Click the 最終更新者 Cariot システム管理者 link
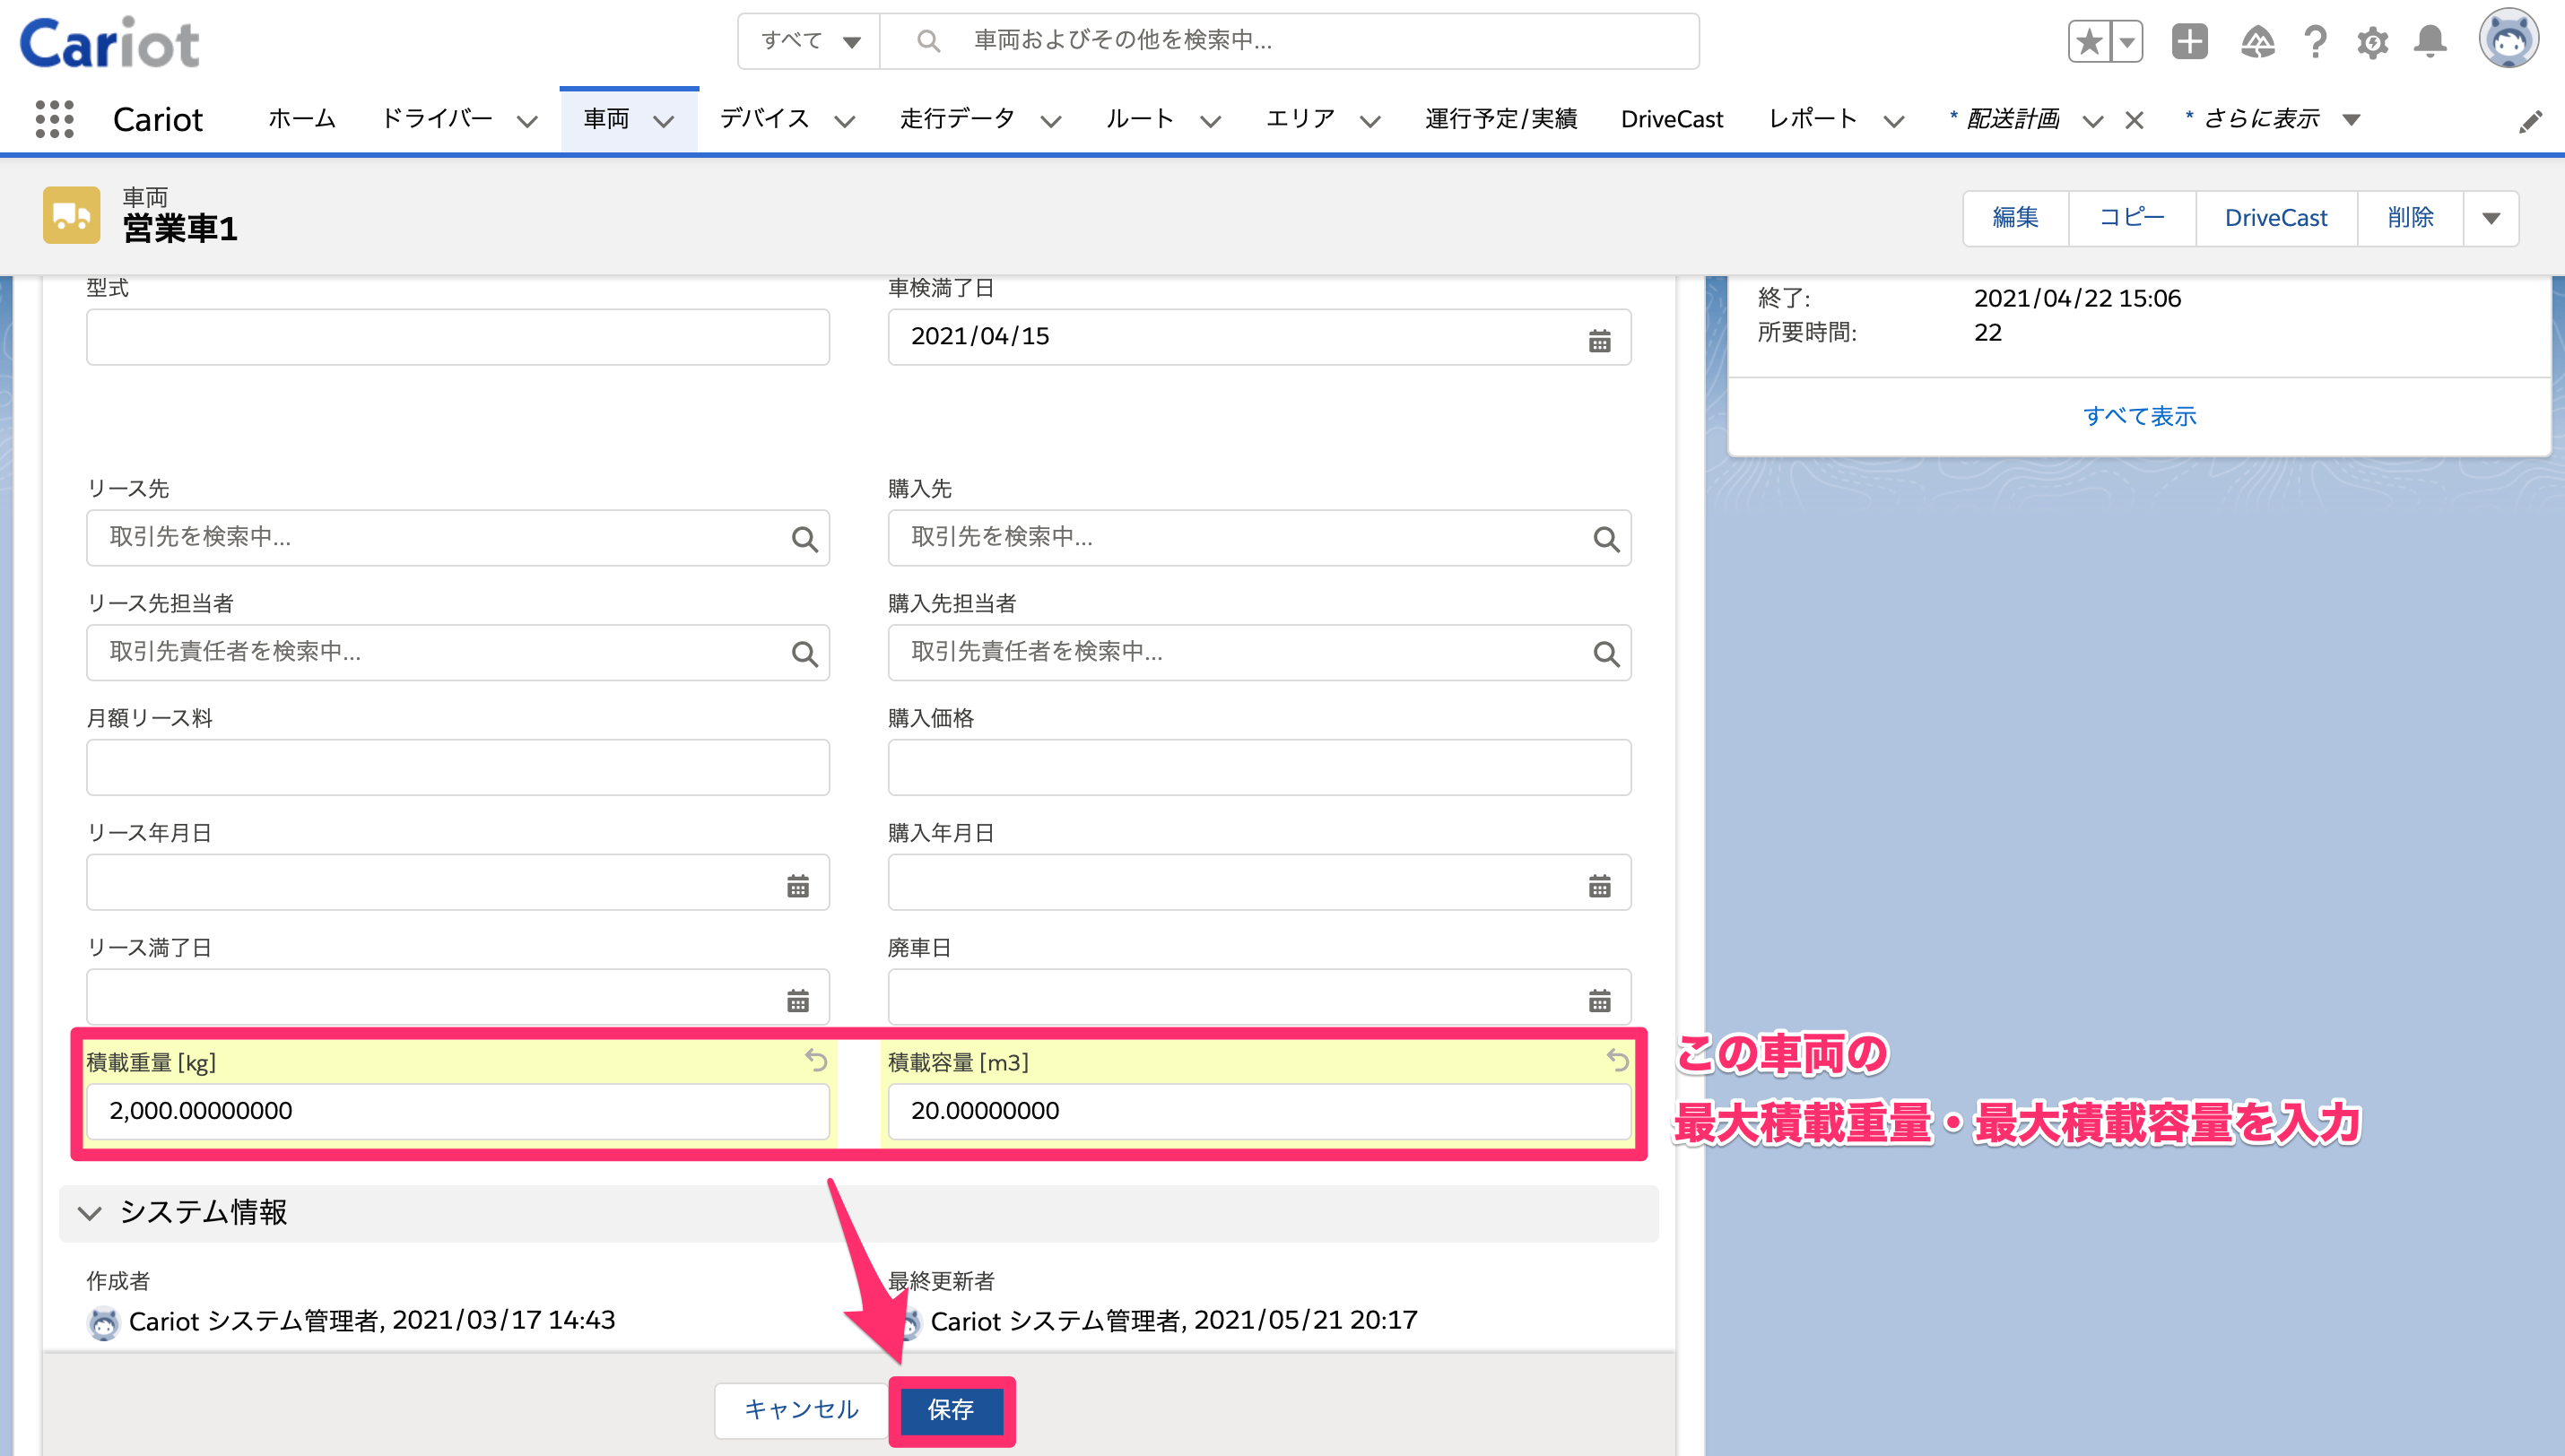Viewport: 2565px width, 1456px height. [x=1056, y=1321]
